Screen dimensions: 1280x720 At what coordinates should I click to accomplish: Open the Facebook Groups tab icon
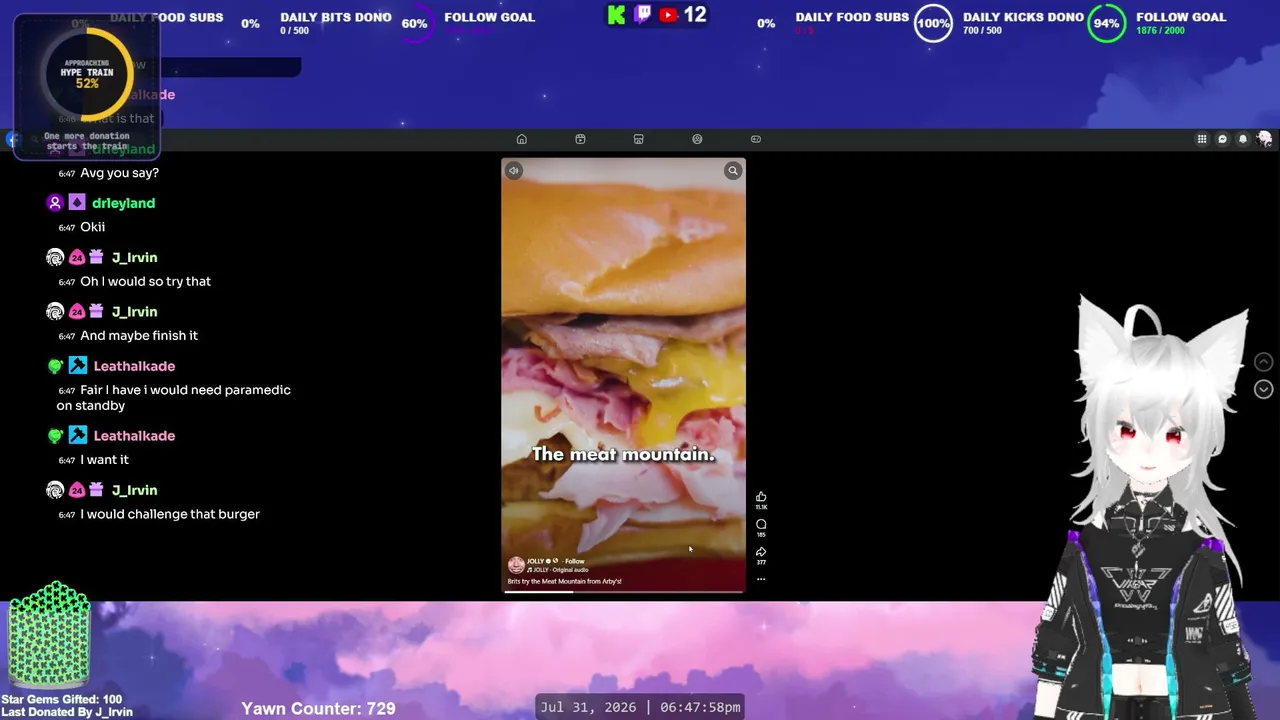tap(697, 139)
